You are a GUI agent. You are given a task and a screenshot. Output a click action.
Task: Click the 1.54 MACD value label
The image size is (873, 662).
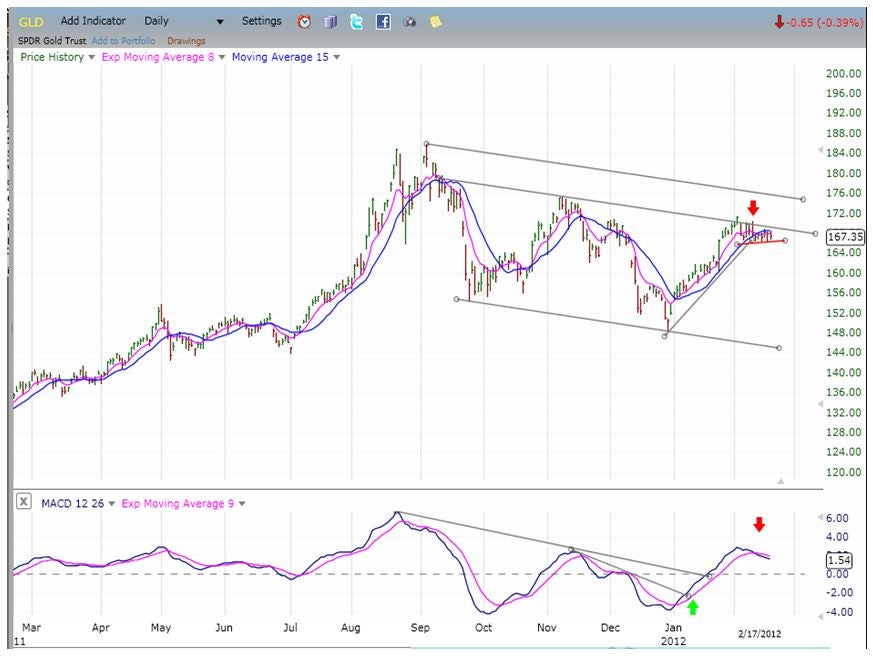click(x=838, y=560)
